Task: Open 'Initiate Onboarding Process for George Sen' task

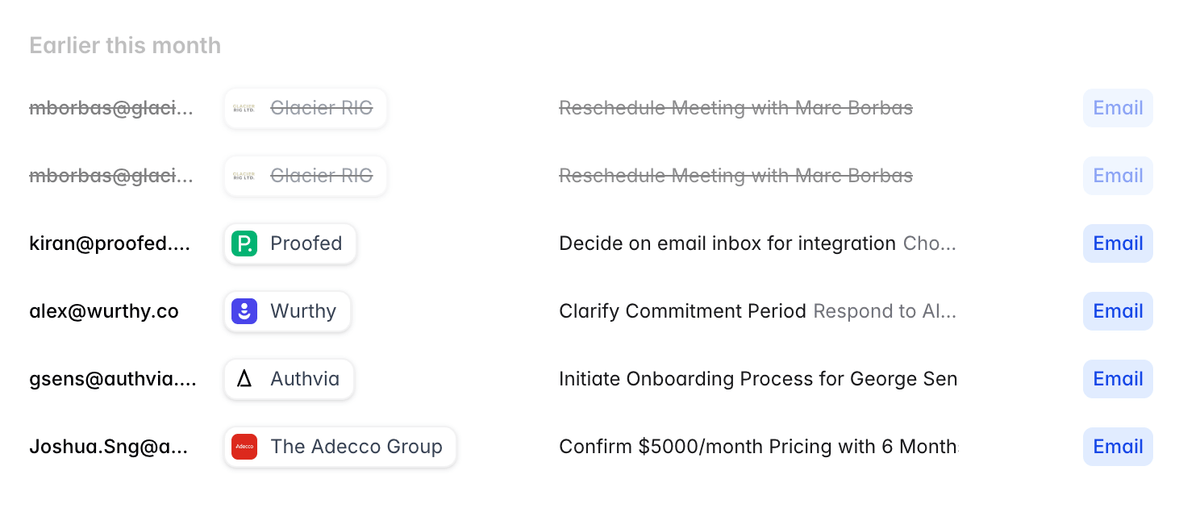Action: point(757,379)
